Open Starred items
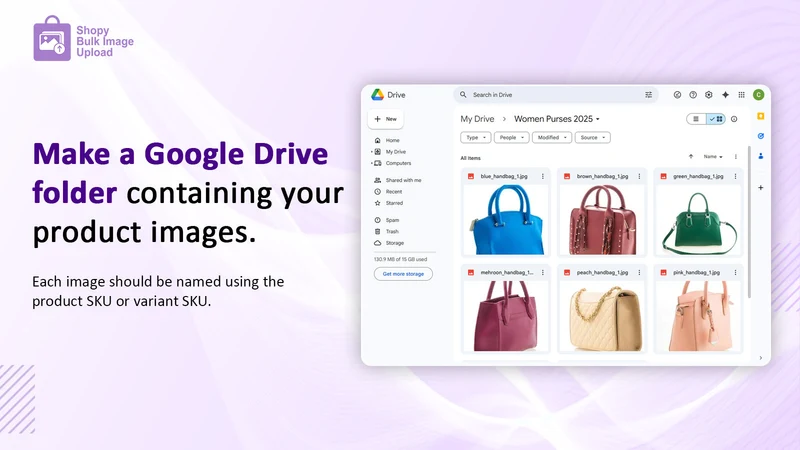 point(394,203)
